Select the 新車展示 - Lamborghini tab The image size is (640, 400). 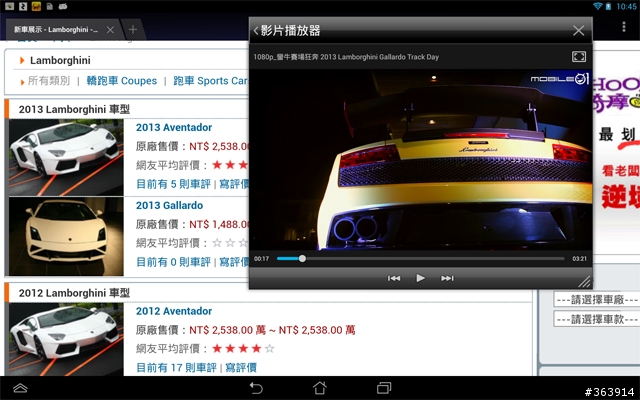click(56, 29)
